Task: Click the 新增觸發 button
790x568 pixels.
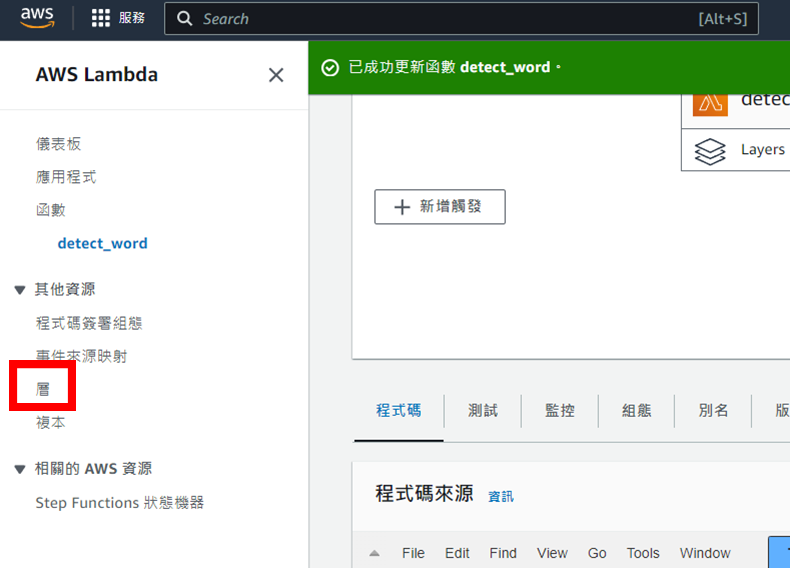Action: (440, 207)
